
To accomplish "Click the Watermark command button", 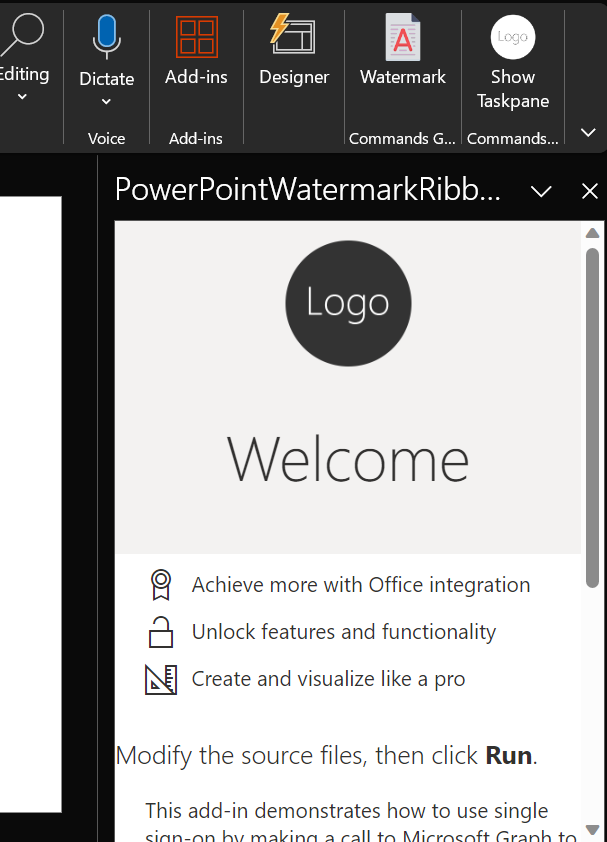I will [x=403, y=50].
